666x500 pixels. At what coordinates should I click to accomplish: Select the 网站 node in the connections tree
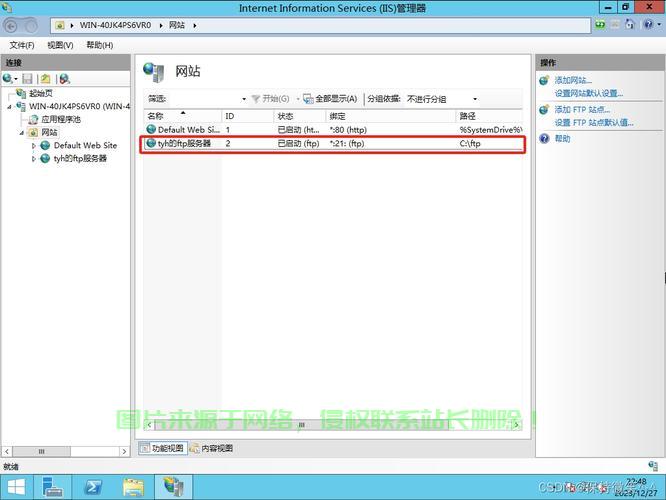point(49,133)
